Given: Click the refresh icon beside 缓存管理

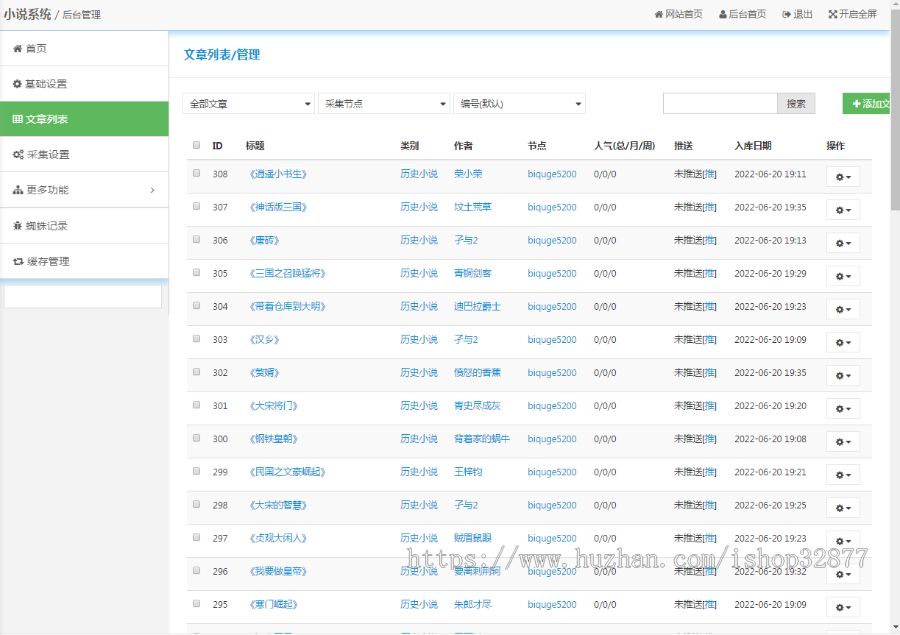Looking at the screenshot, I should (x=18, y=262).
